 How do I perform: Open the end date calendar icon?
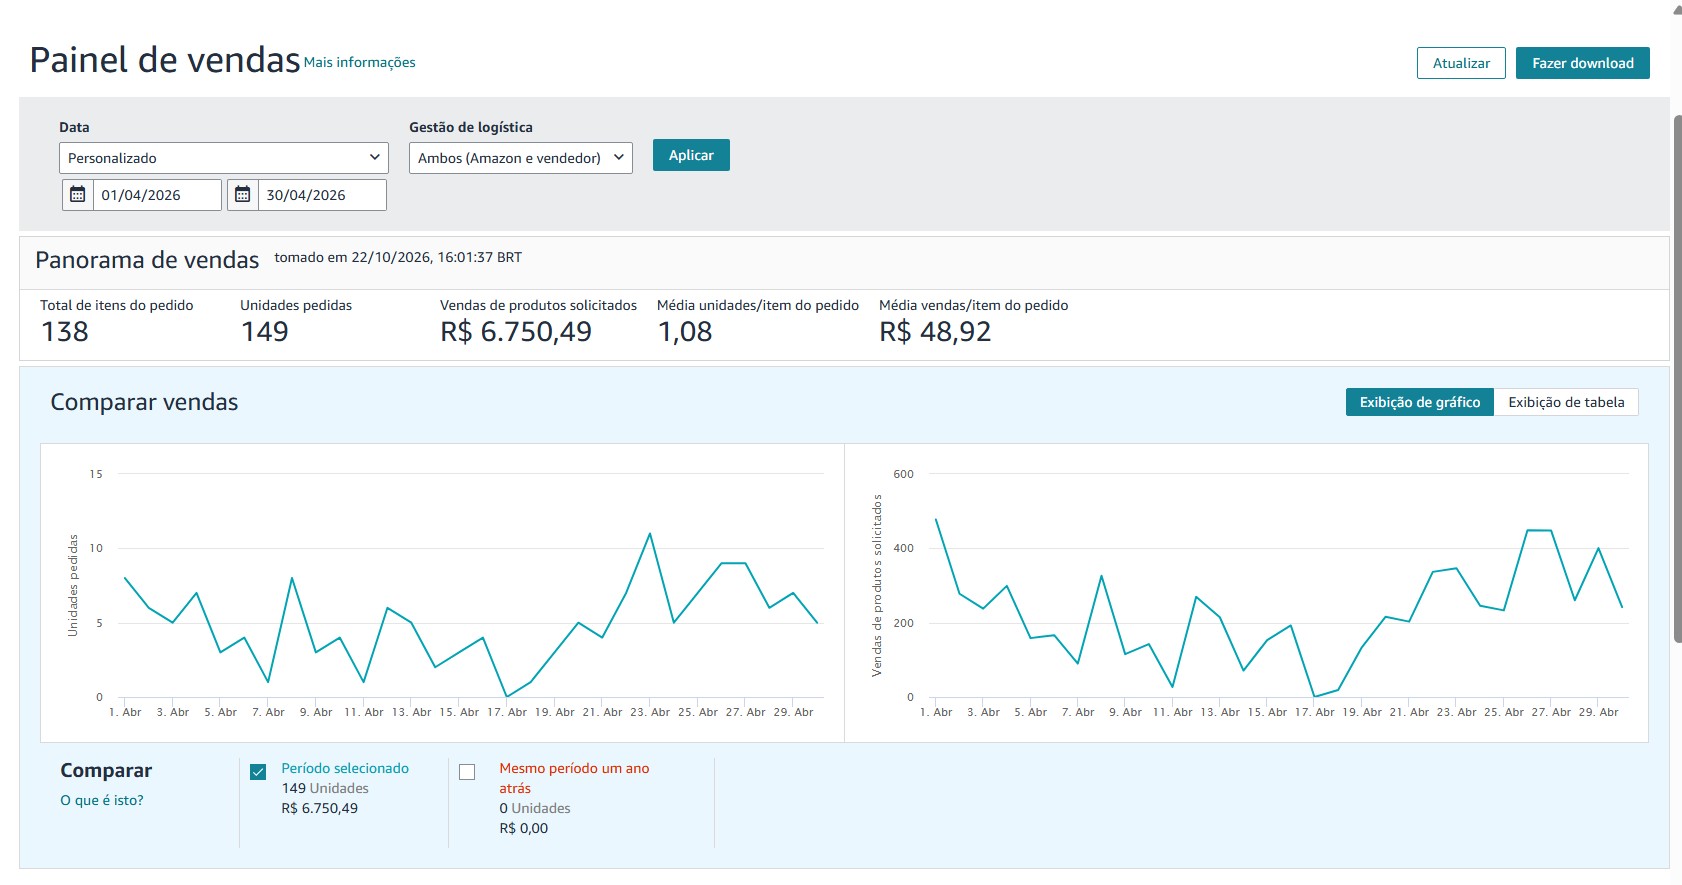(243, 195)
